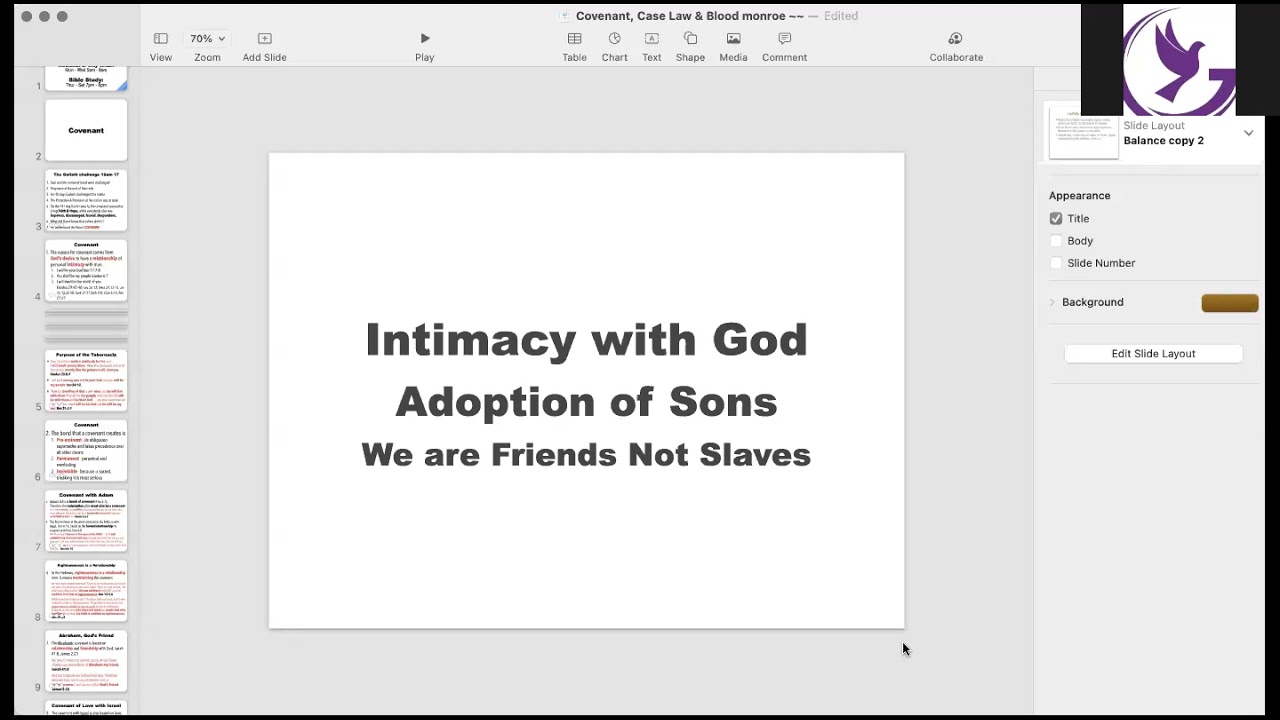Click the 'Edited' status in title bar
Image resolution: width=1280 pixels, height=720 pixels.
pyautogui.click(x=841, y=16)
